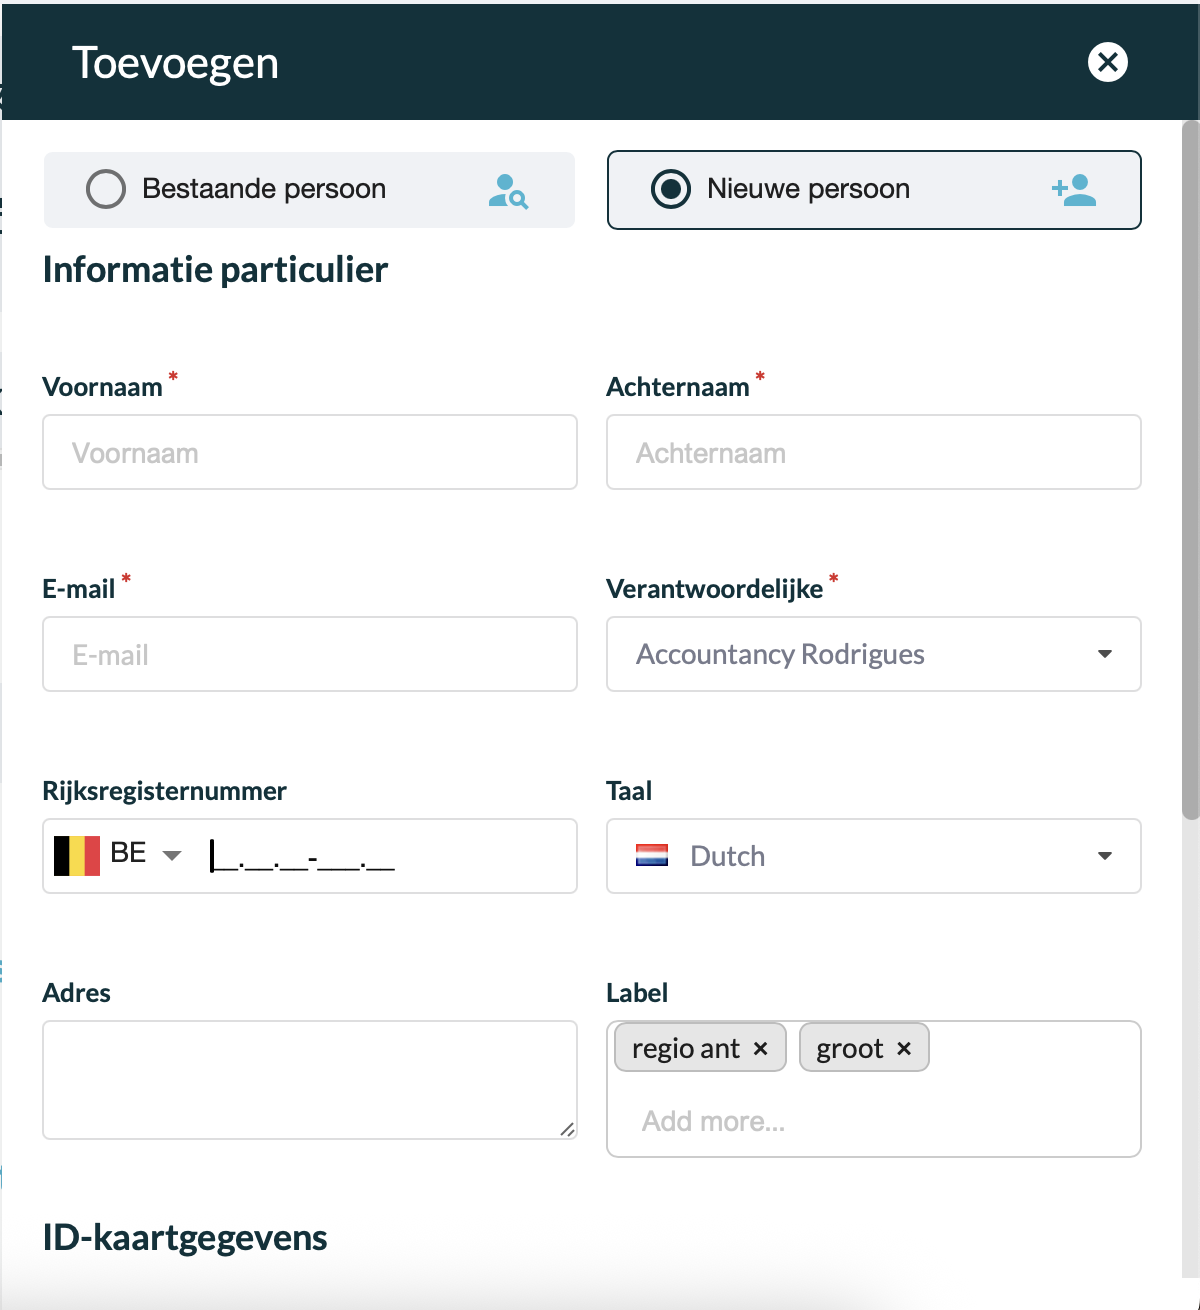Expand the BE country code selector
The width and height of the screenshot is (1200, 1310).
[146, 854]
